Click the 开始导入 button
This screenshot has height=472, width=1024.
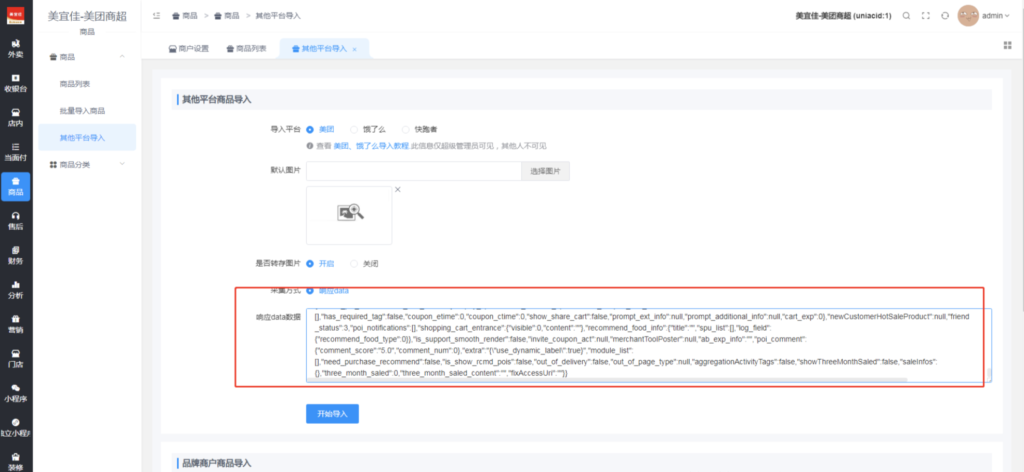[x=332, y=414]
